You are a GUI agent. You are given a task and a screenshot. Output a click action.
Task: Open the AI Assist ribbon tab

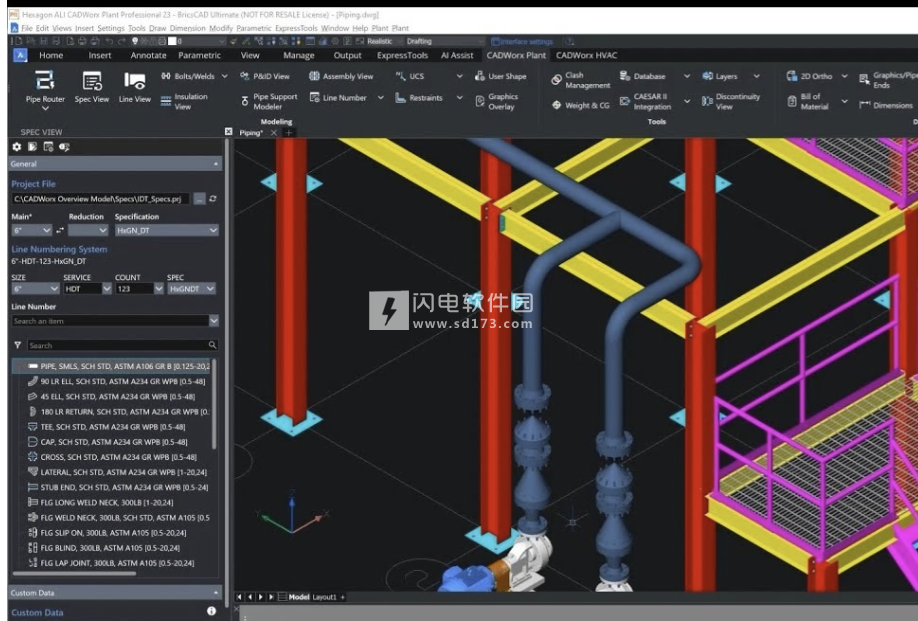(457, 55)
